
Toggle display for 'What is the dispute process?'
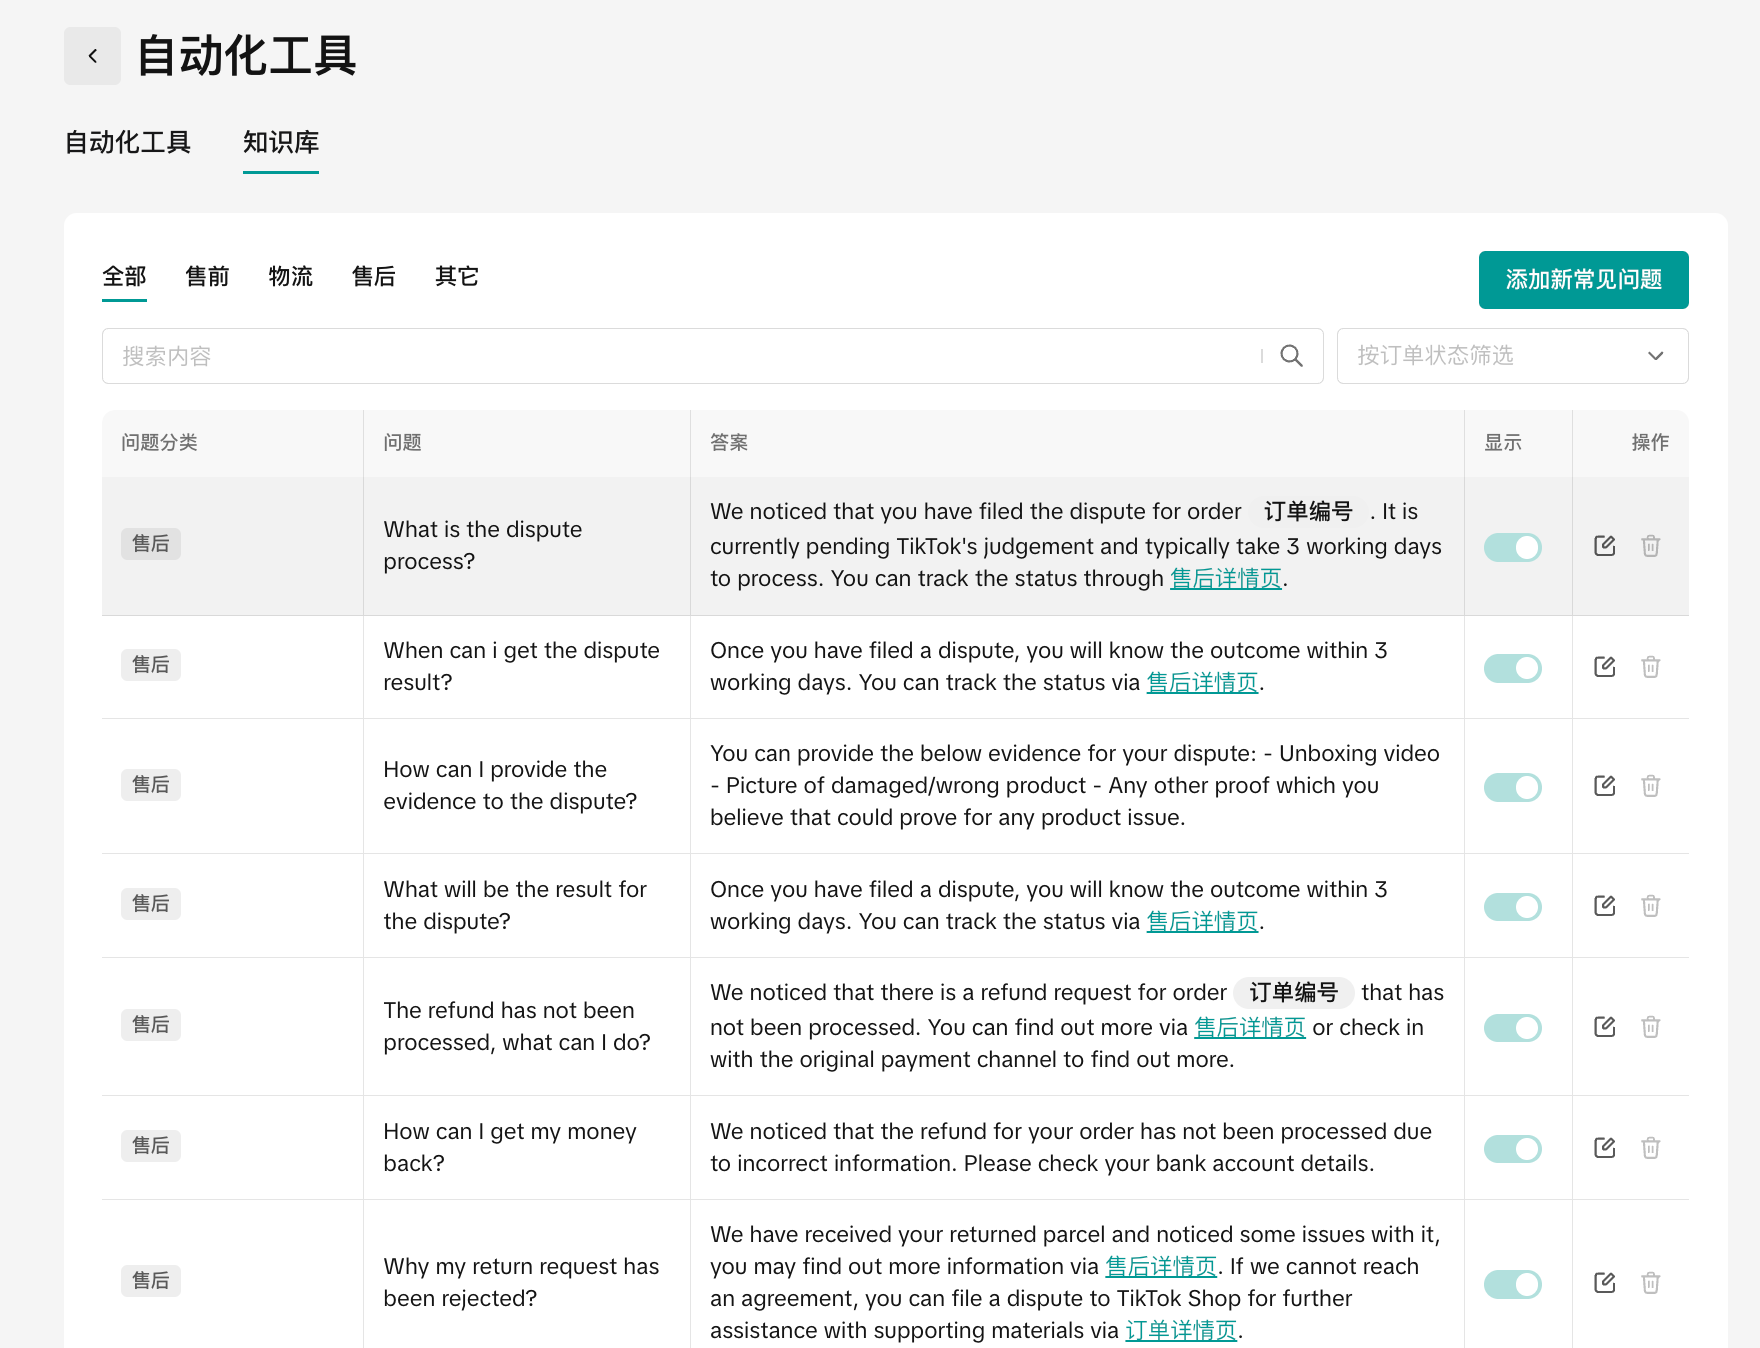(x=1512, y=547)
